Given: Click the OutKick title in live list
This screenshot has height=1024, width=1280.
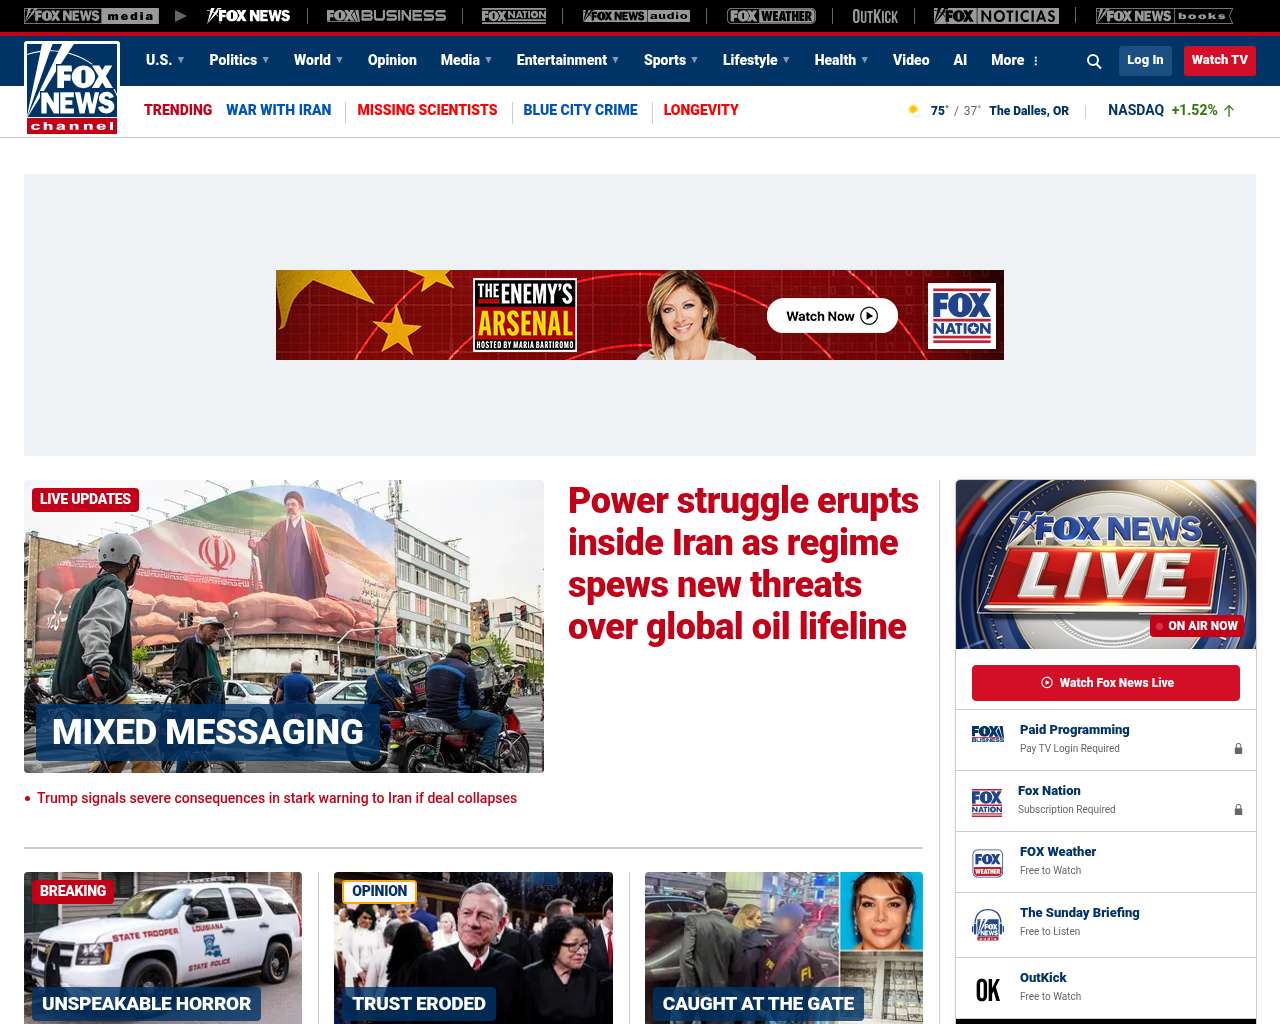Looking at the screenshot, I should [x=1043, y=978].
